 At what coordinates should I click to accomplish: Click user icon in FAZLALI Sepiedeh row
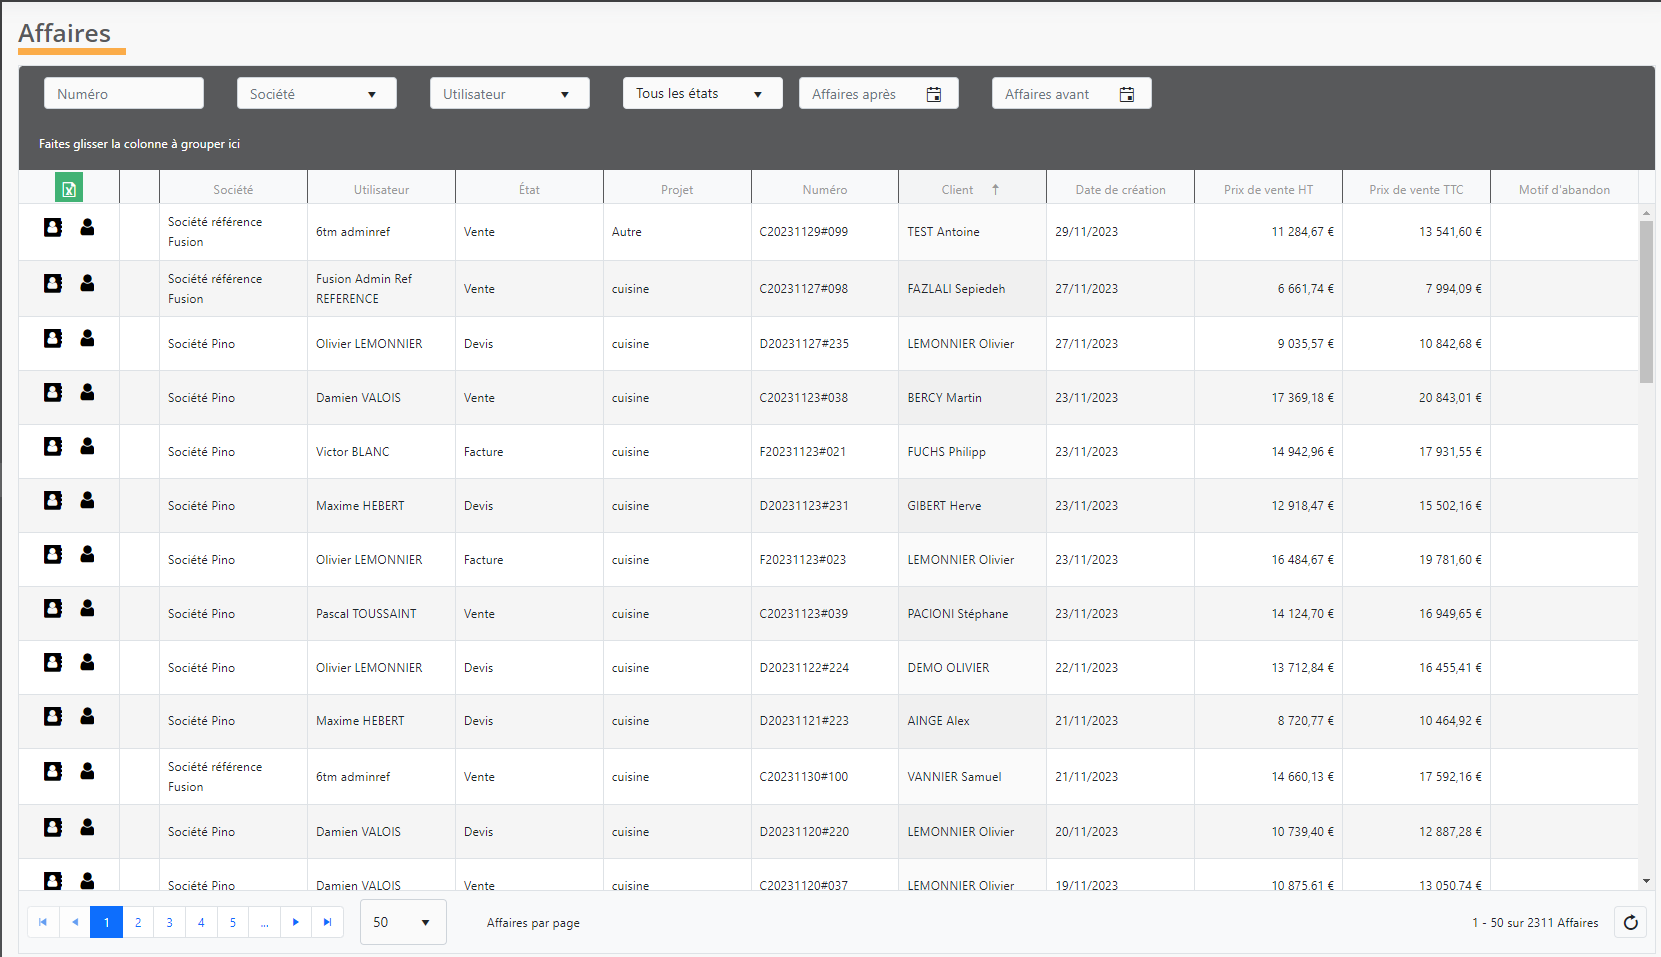88,284
